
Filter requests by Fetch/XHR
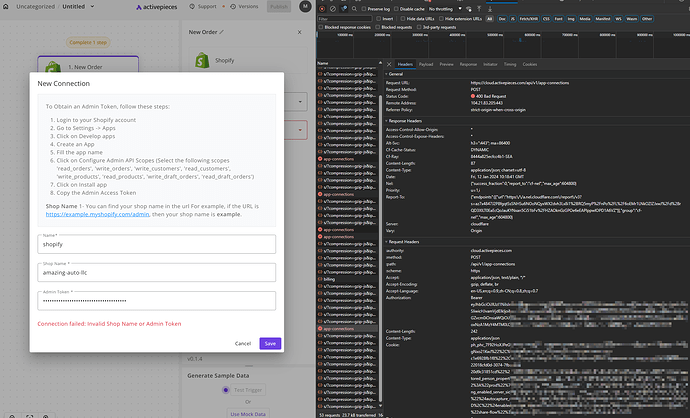[x=529, y=19]
